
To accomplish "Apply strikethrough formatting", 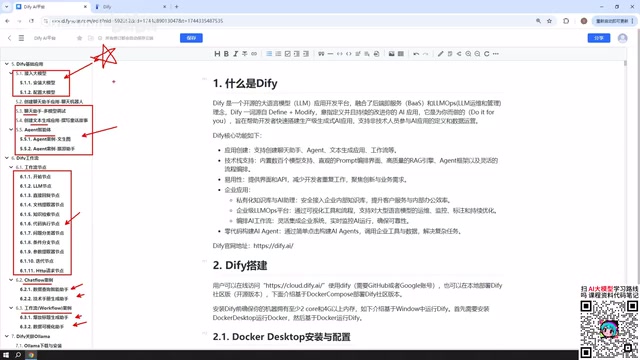I will [x=244, y=54].
